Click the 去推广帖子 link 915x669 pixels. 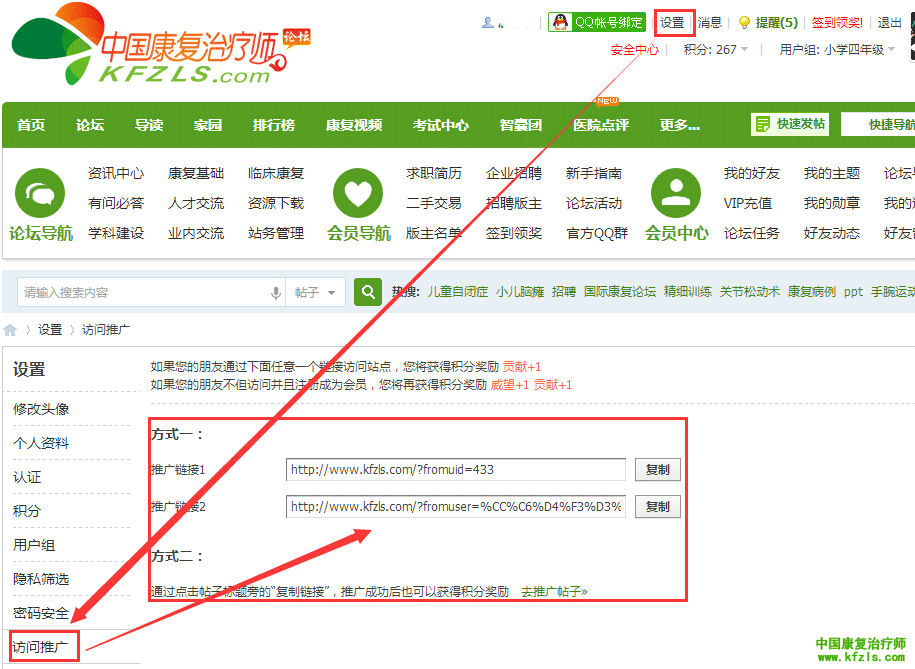554,592
